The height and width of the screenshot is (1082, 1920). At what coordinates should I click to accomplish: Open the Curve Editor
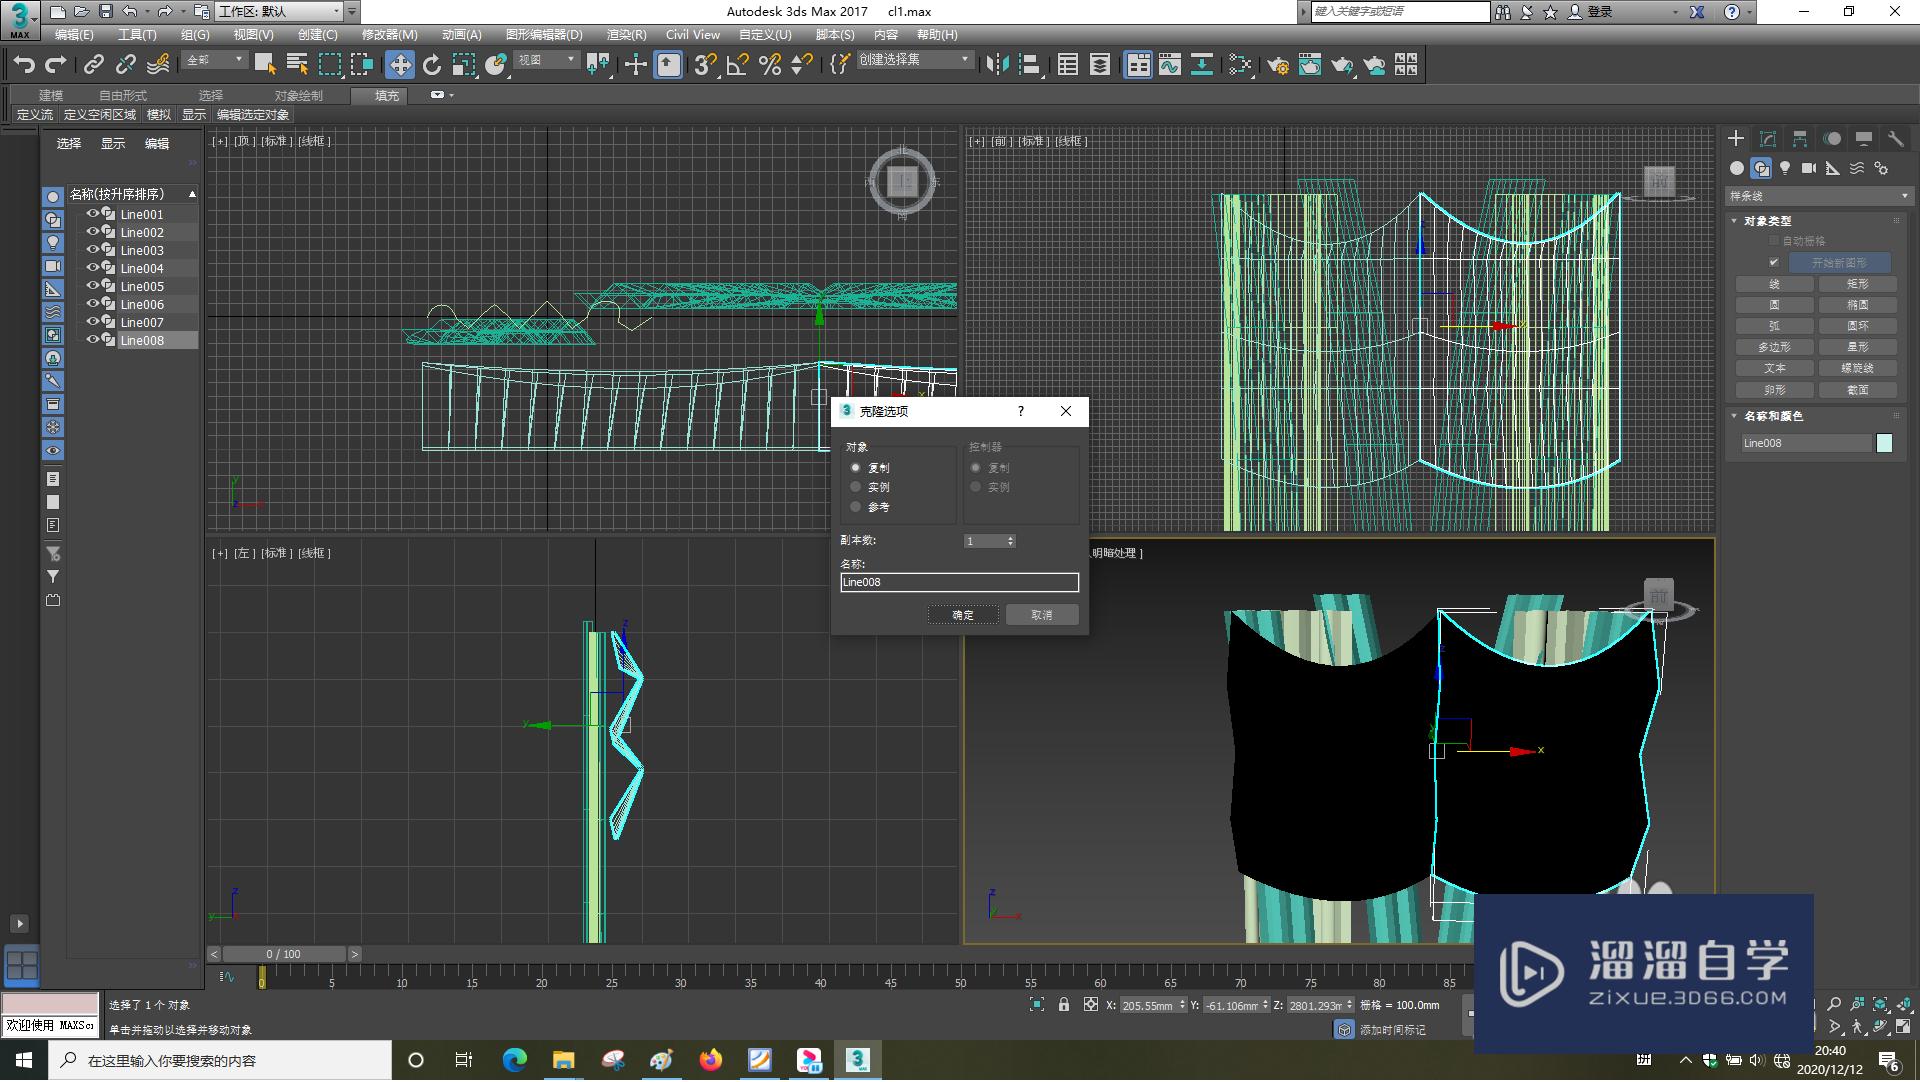click(x=1170, y=65)
